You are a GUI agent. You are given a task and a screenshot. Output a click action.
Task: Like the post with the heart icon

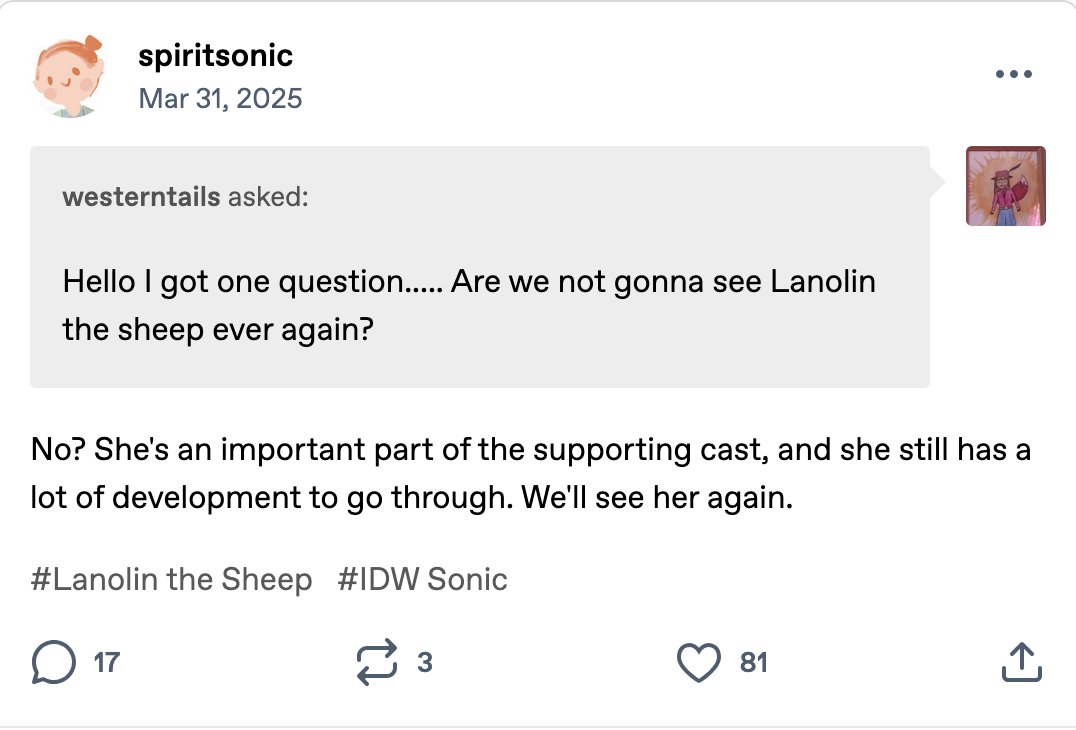(x=699, y=662)
